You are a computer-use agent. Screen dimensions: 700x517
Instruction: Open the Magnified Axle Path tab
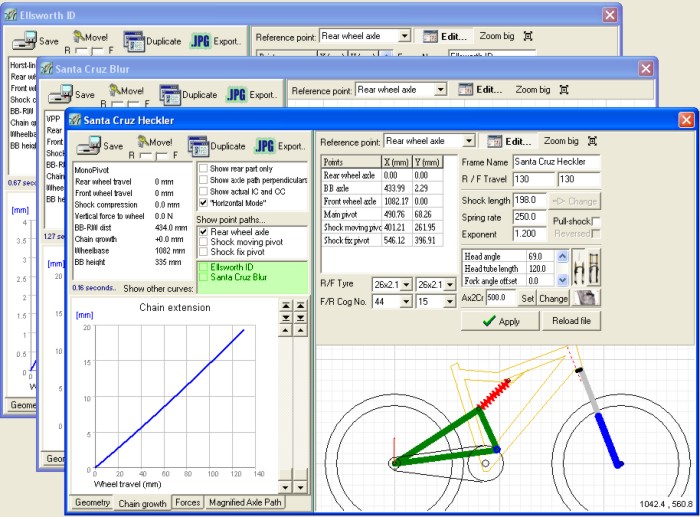[x=246, y=503]
